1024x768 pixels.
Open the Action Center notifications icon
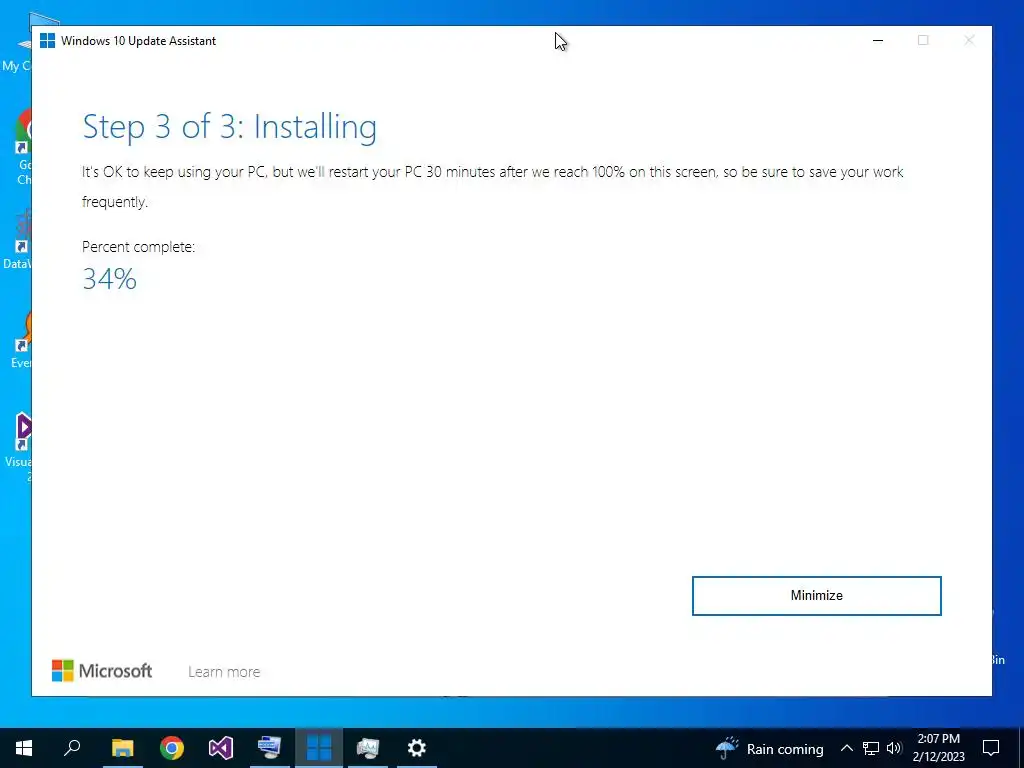coord(991,748)
